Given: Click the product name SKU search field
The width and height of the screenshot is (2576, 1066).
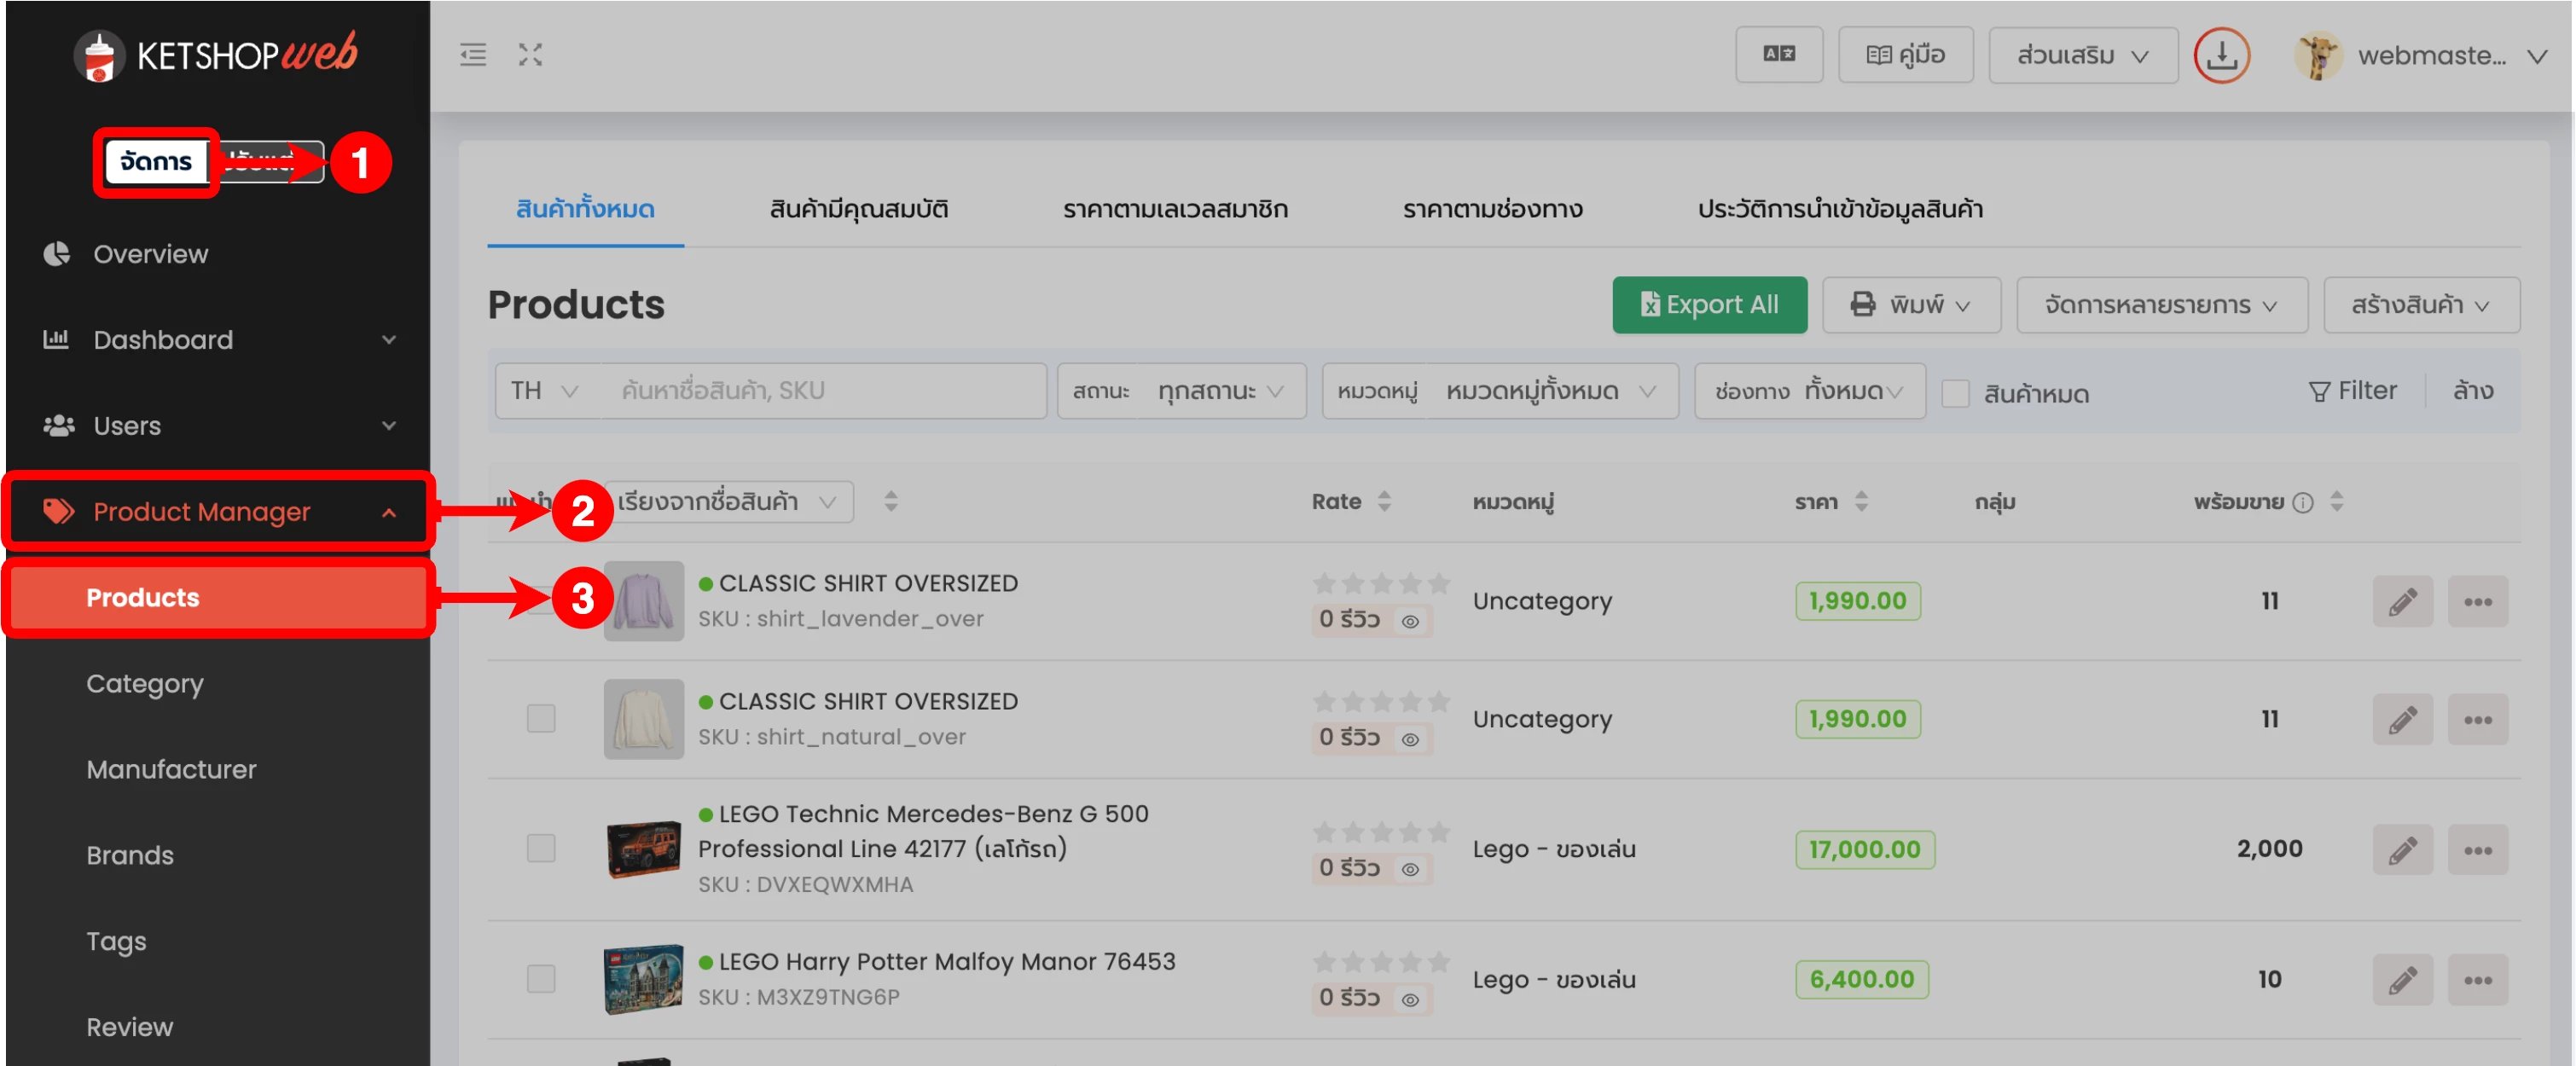Looking at the screenshot, I should 824,391.
